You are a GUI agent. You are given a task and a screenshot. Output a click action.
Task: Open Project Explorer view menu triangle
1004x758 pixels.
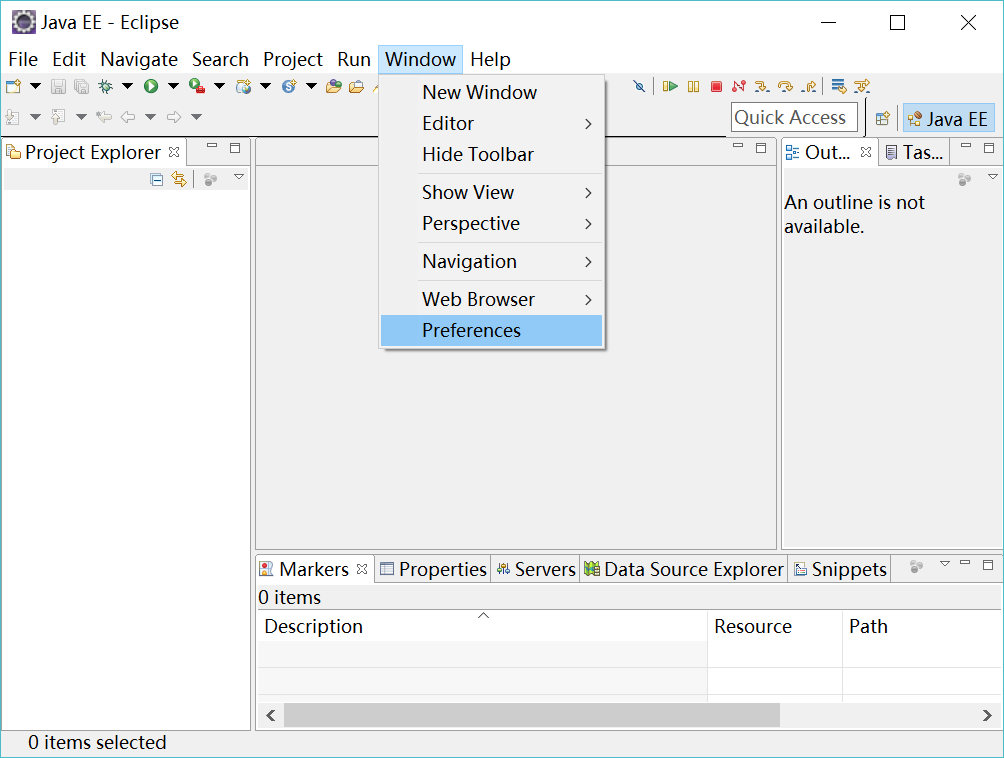coord(239,177)
